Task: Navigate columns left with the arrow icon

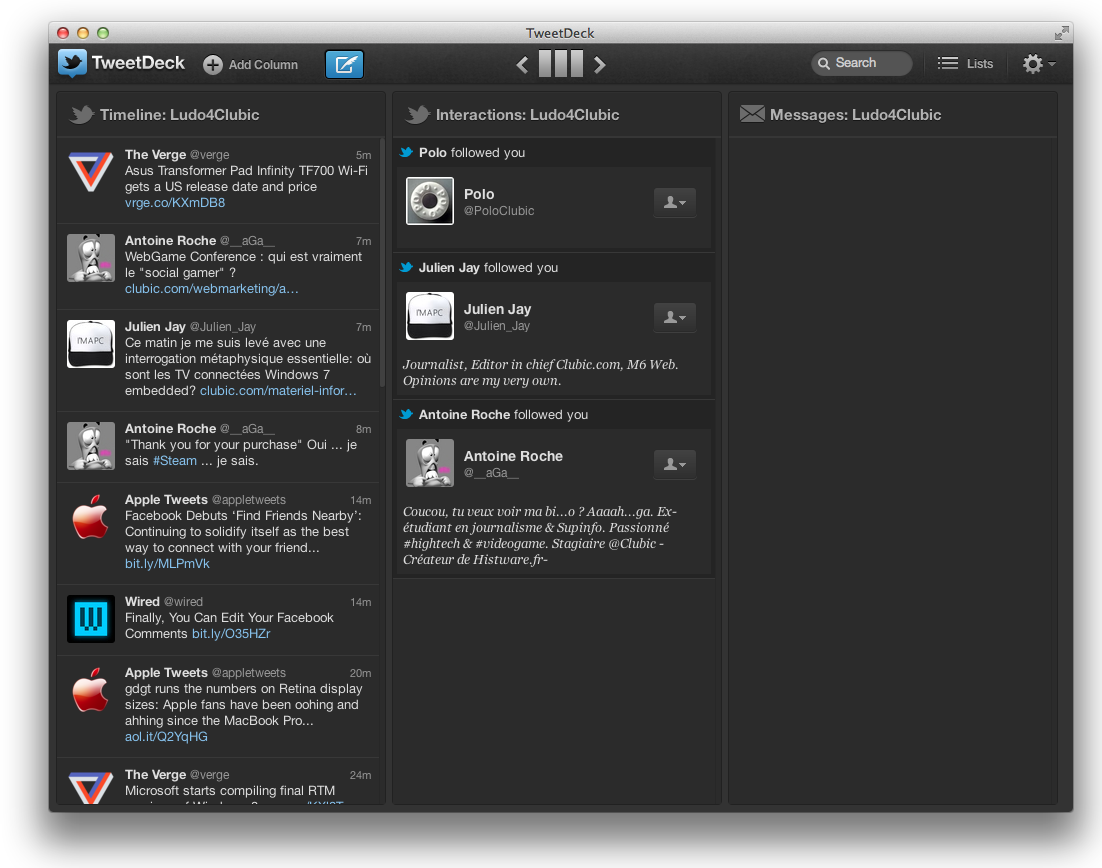Action: (x=522, y=63)
